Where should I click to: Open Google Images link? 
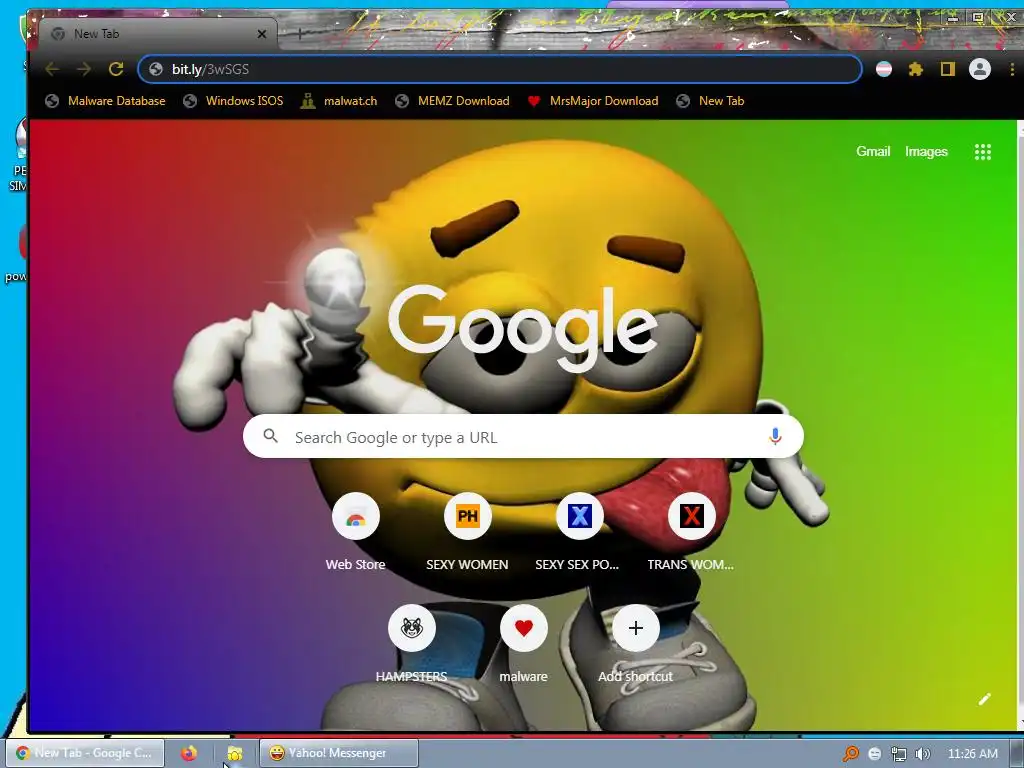click(926, 152)
